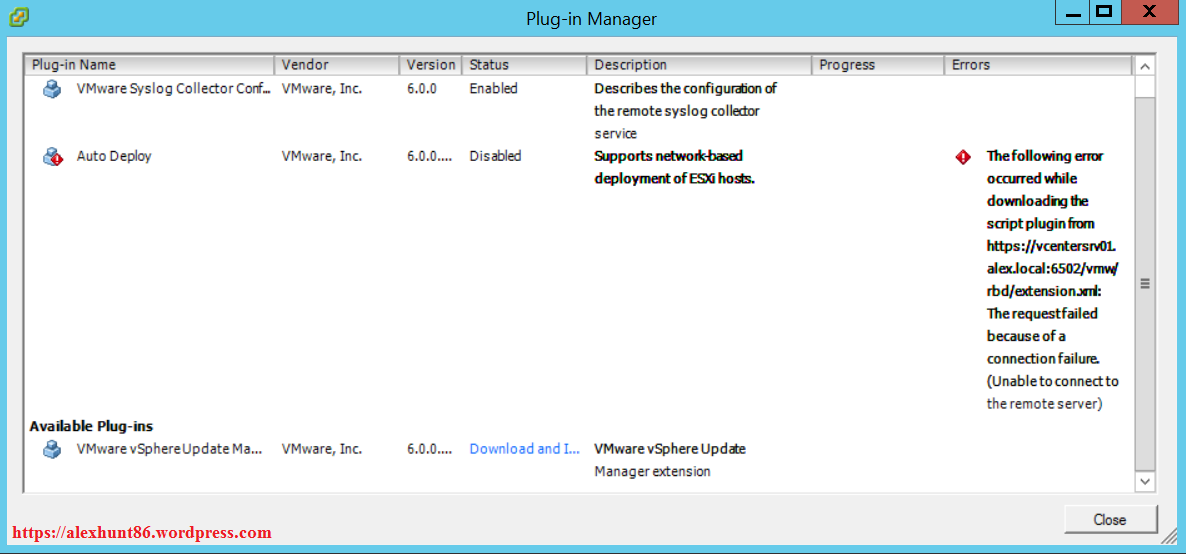The image size is (1186, 554).
Task: Click the vSphere icon in the title bar
Action: tap(19, 17)
